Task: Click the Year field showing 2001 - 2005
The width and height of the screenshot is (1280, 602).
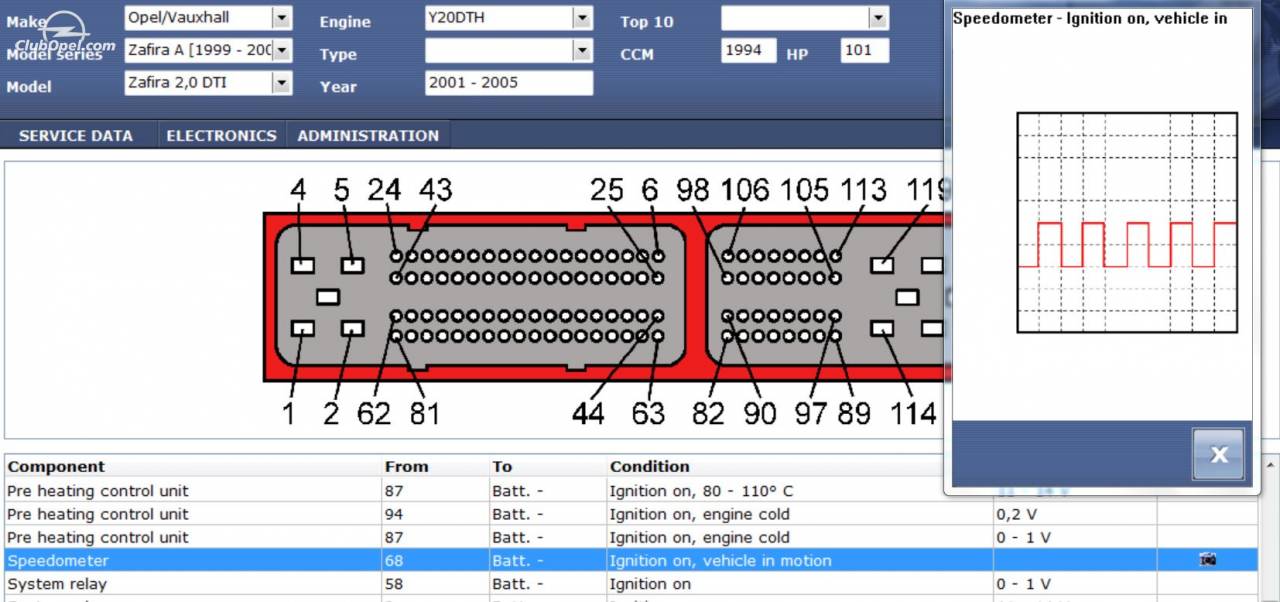Action: point(508,83)
